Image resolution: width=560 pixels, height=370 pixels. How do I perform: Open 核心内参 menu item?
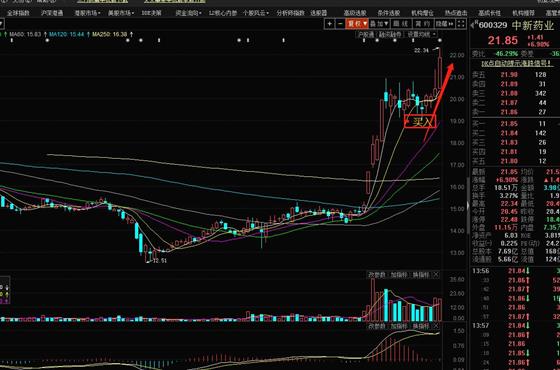click(223, 13)
